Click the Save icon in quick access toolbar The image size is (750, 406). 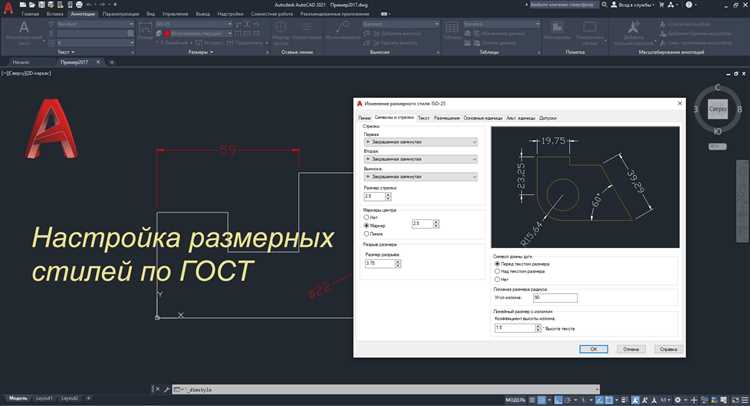(41, 5)
